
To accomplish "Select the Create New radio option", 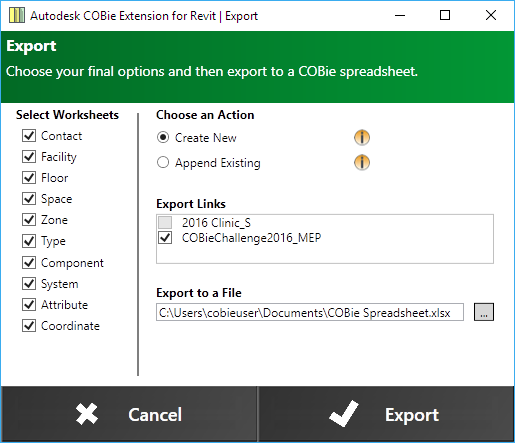I will point(163,137).
